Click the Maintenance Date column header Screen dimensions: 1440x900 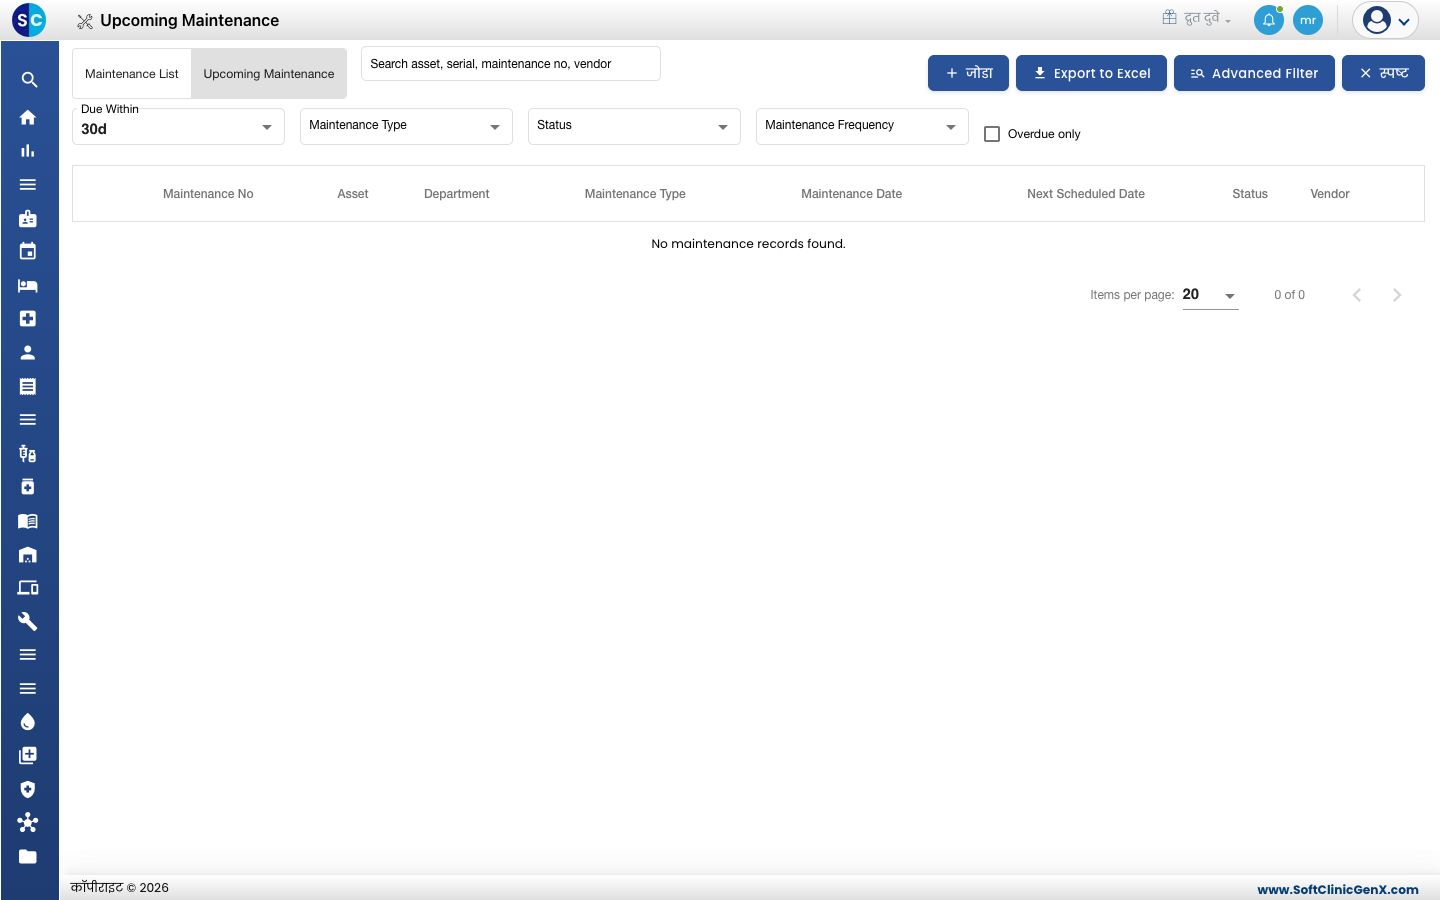pos(851,194)
